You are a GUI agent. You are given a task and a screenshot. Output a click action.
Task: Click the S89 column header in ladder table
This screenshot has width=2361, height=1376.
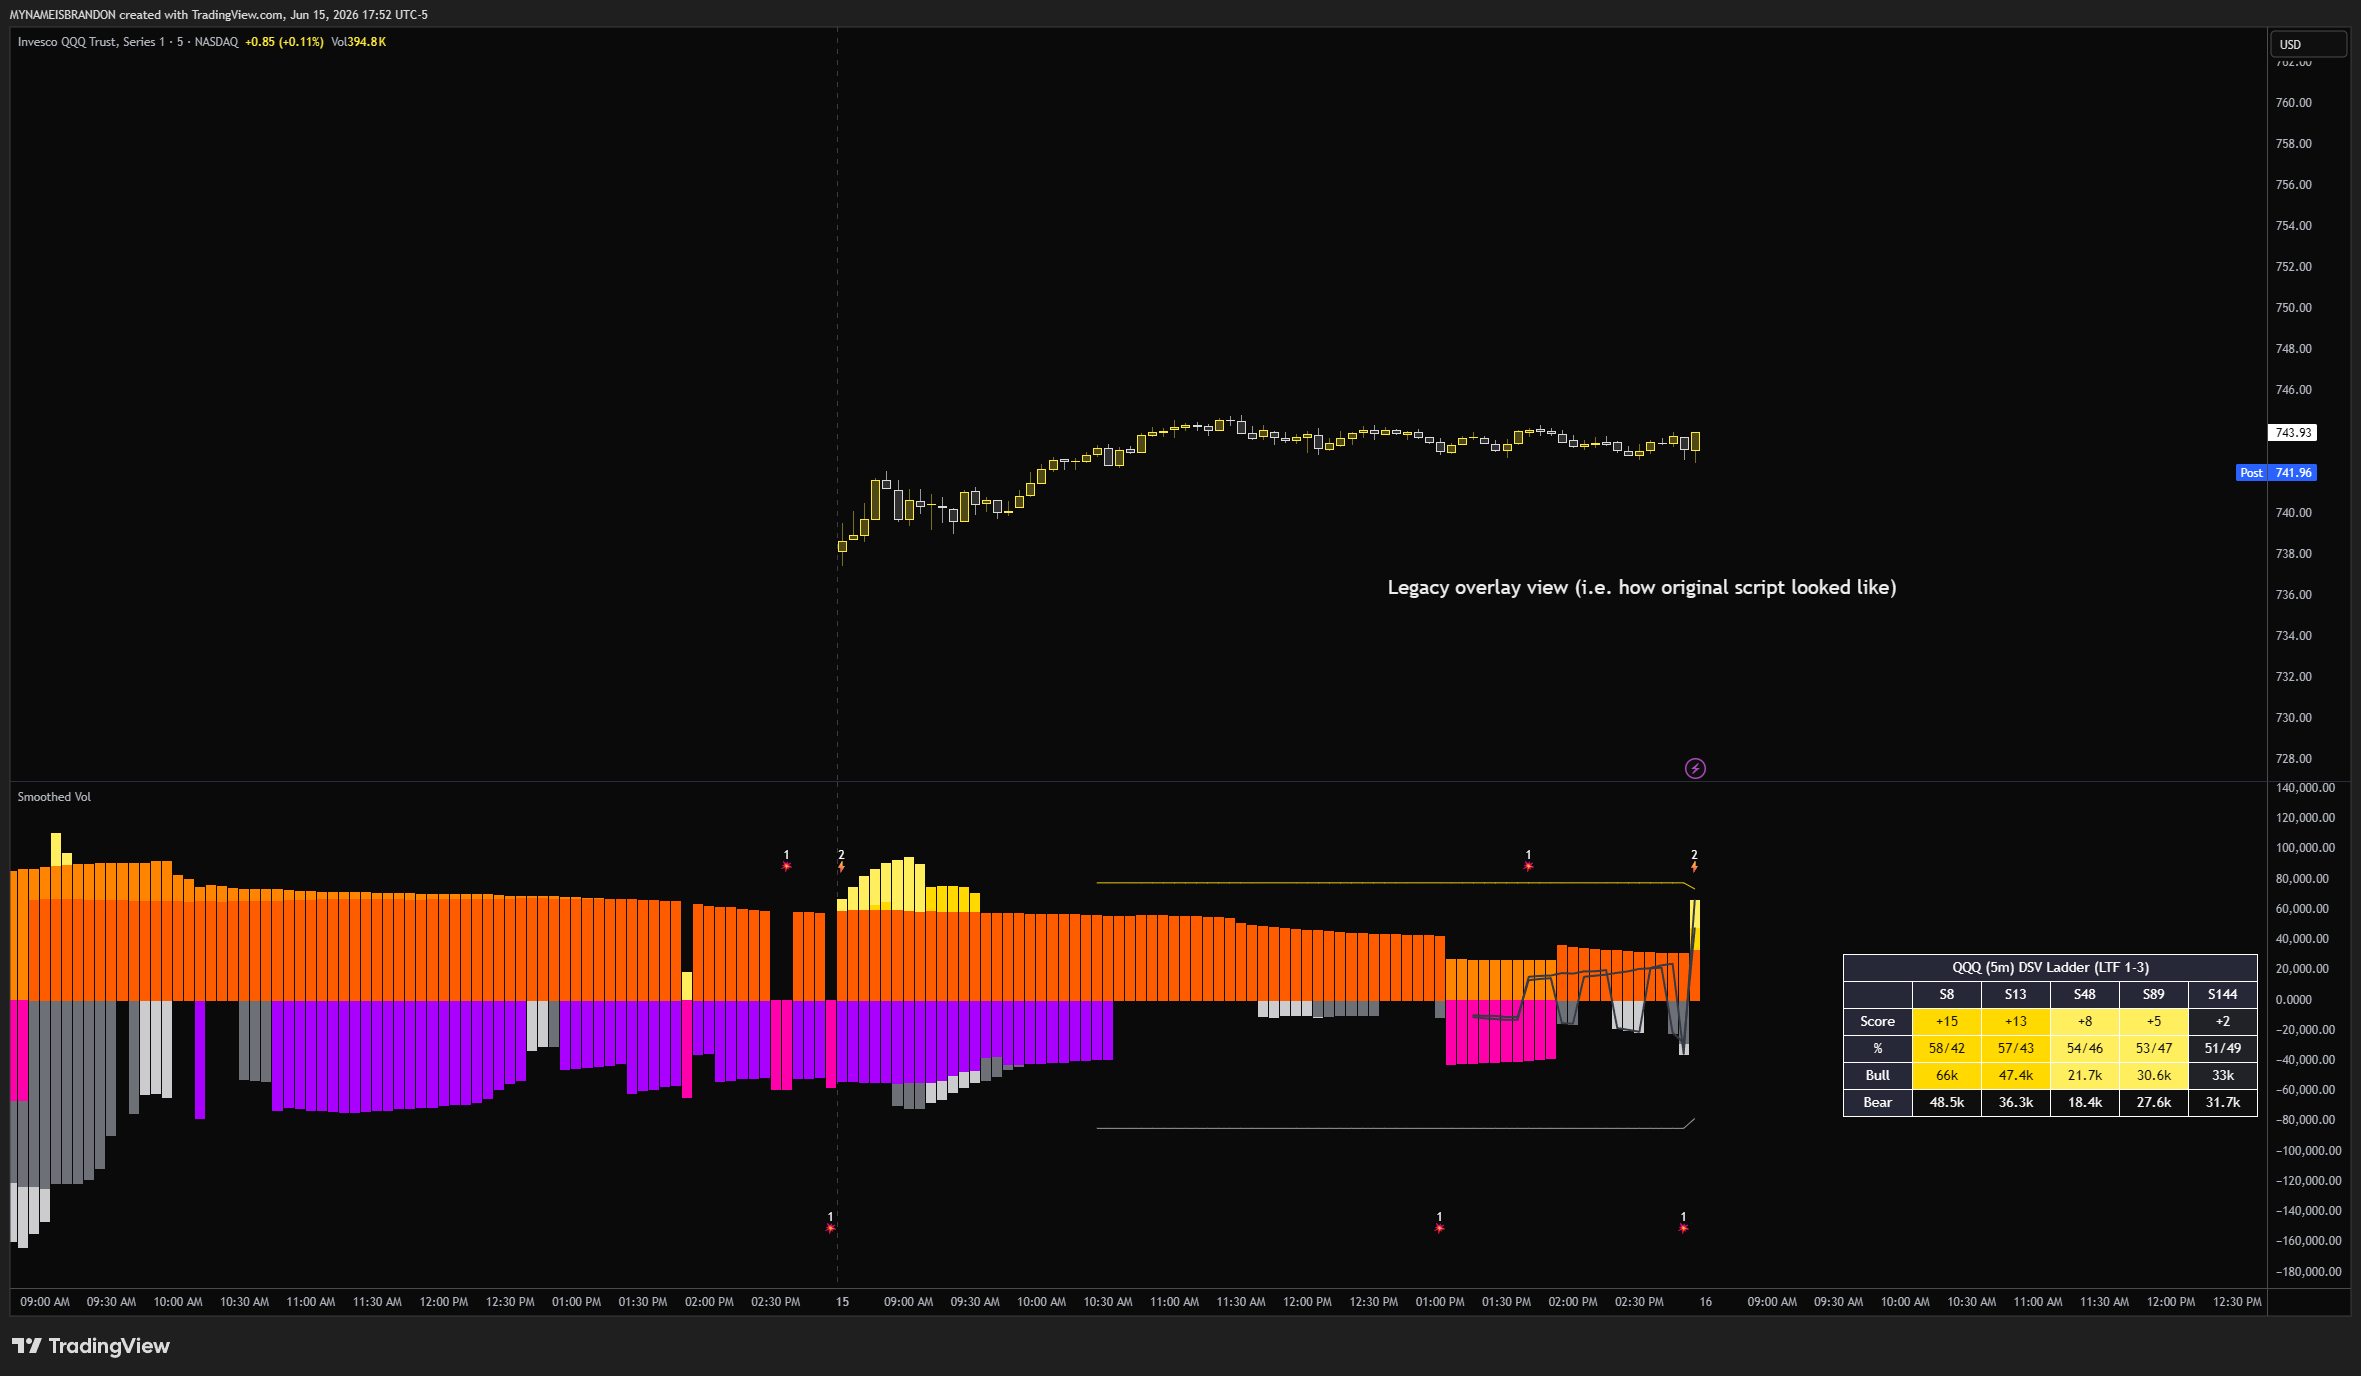pyautogui.click(x=2153, y=994)
